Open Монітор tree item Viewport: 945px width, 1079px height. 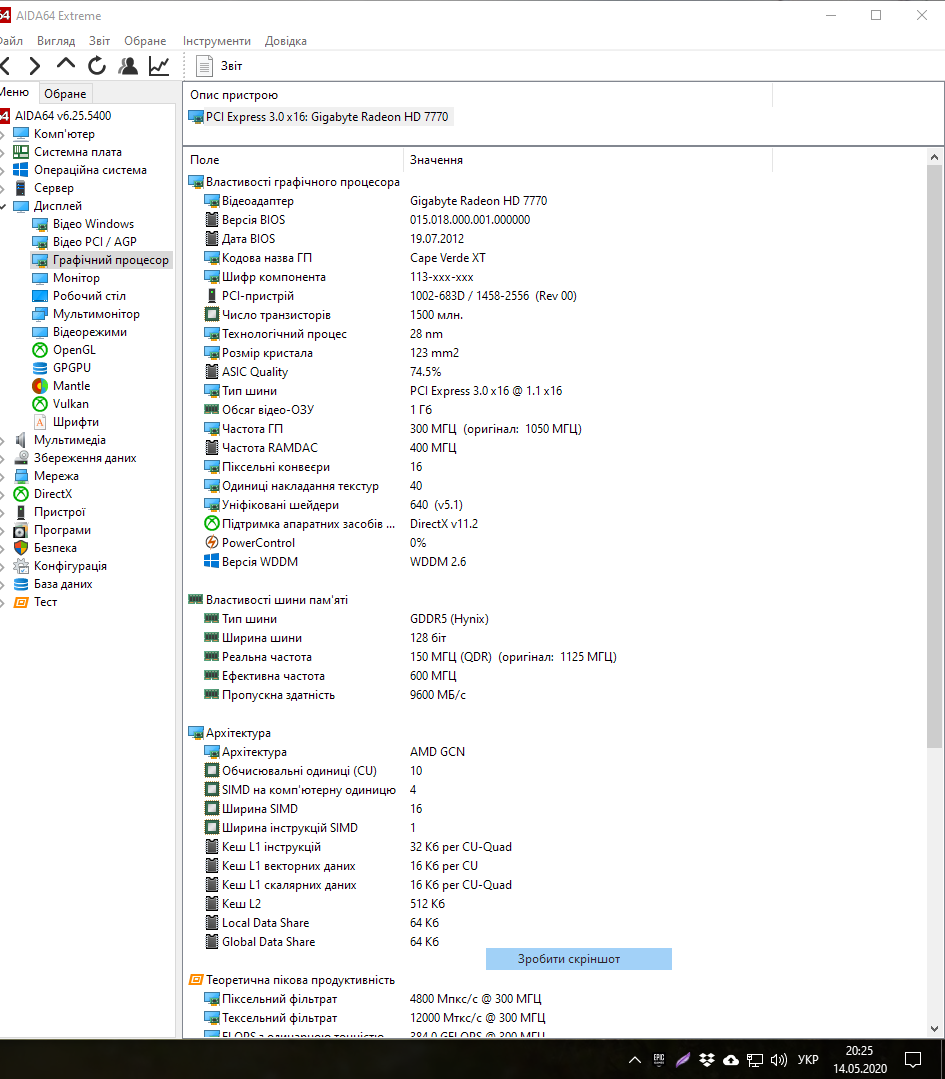click(76, 277)
